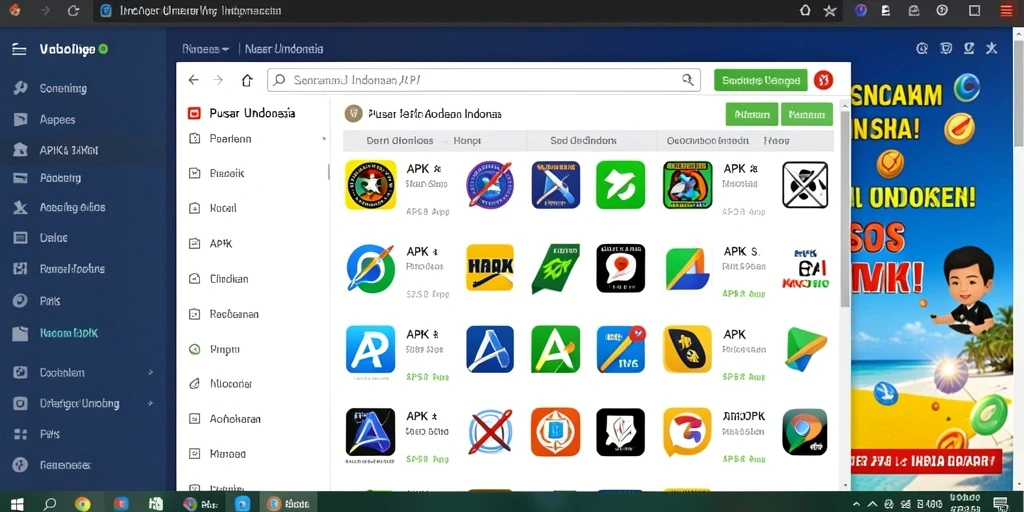1024x512 pixels.
Task: Open the Rinoes dropdown in the header
Action: (206, 49)
